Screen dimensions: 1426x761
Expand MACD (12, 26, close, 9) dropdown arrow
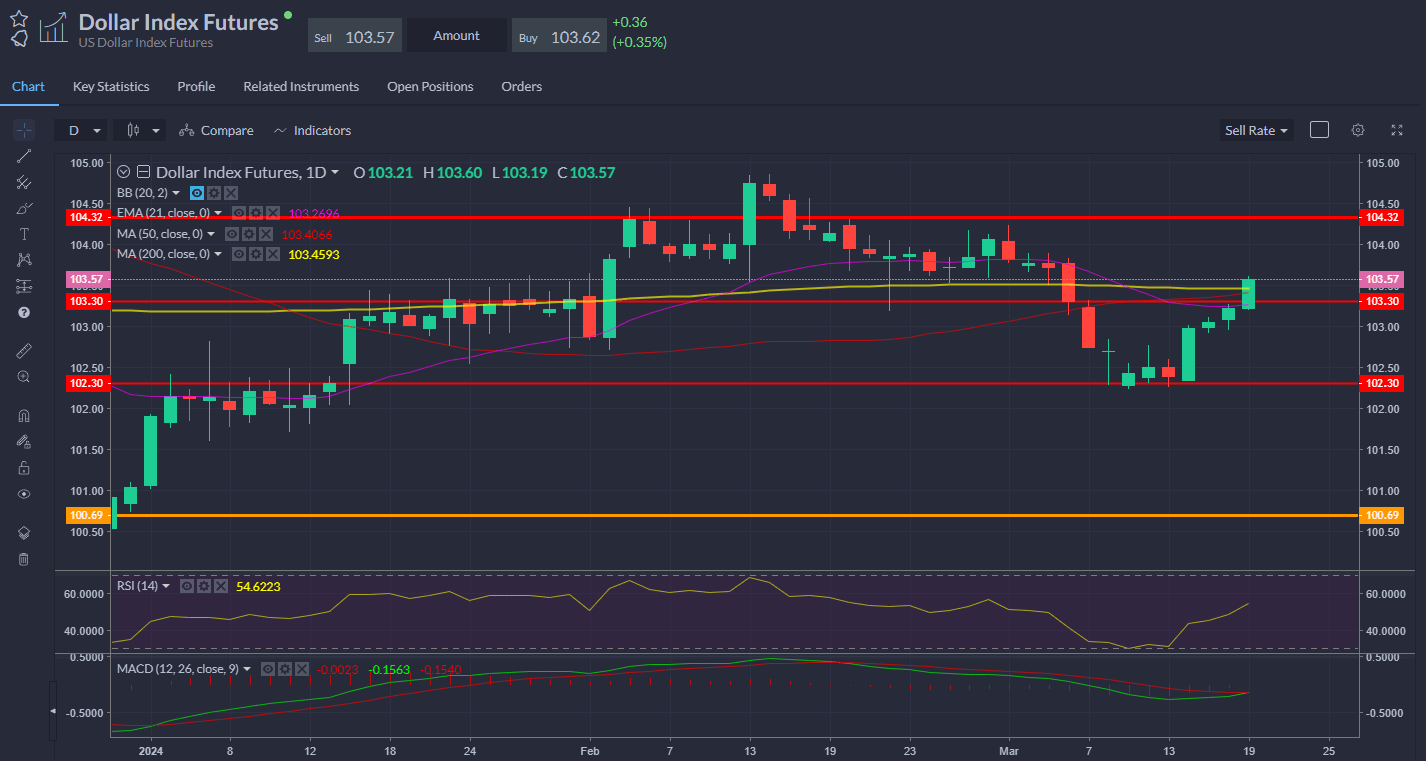[247, 669]
